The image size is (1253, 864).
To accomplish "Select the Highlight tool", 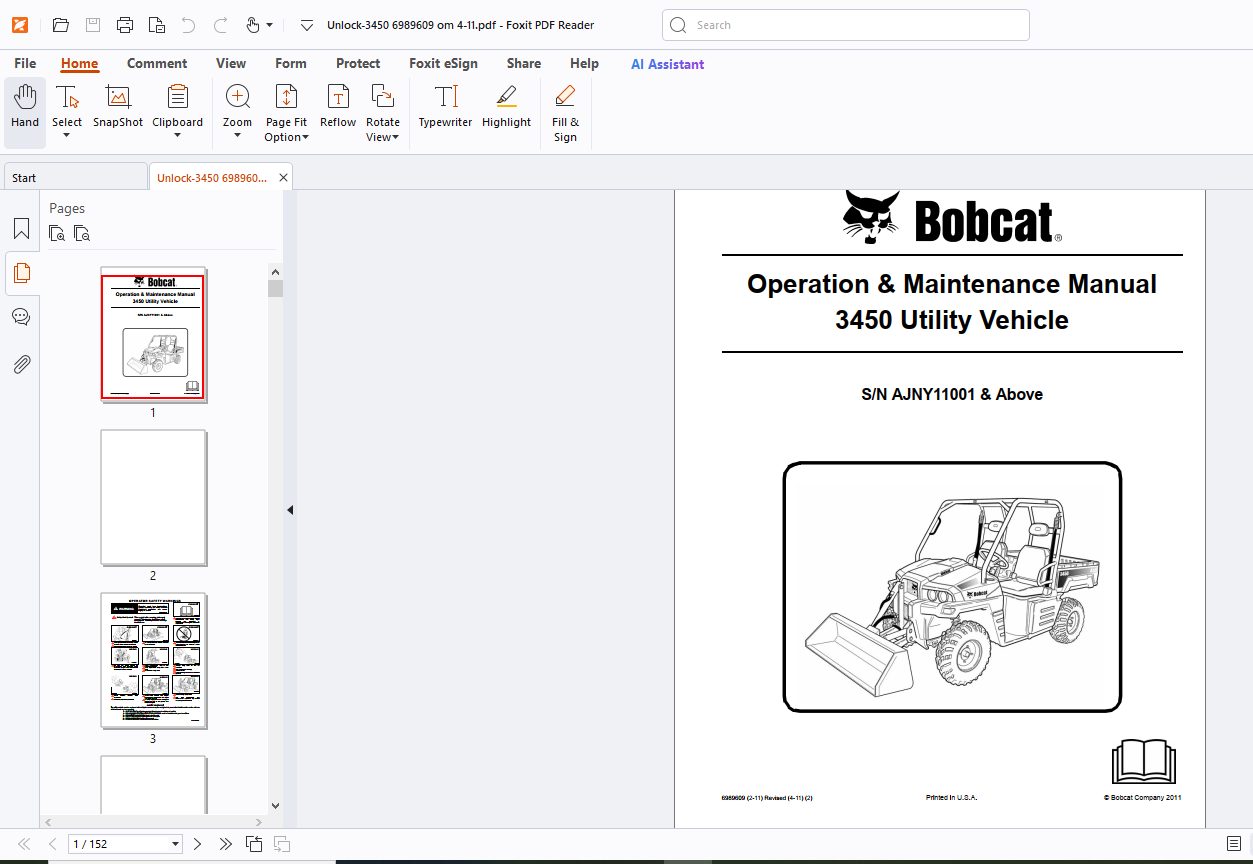I will pyautogui.click(x=506, y=105).
